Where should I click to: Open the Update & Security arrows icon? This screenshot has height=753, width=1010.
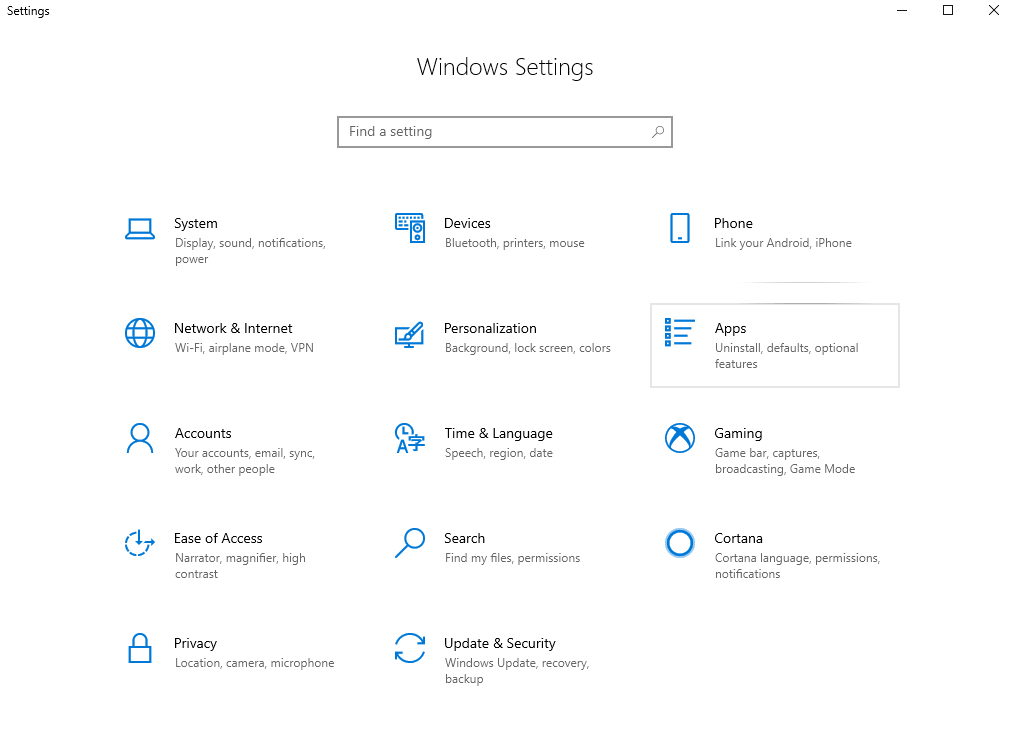point(410,648)
